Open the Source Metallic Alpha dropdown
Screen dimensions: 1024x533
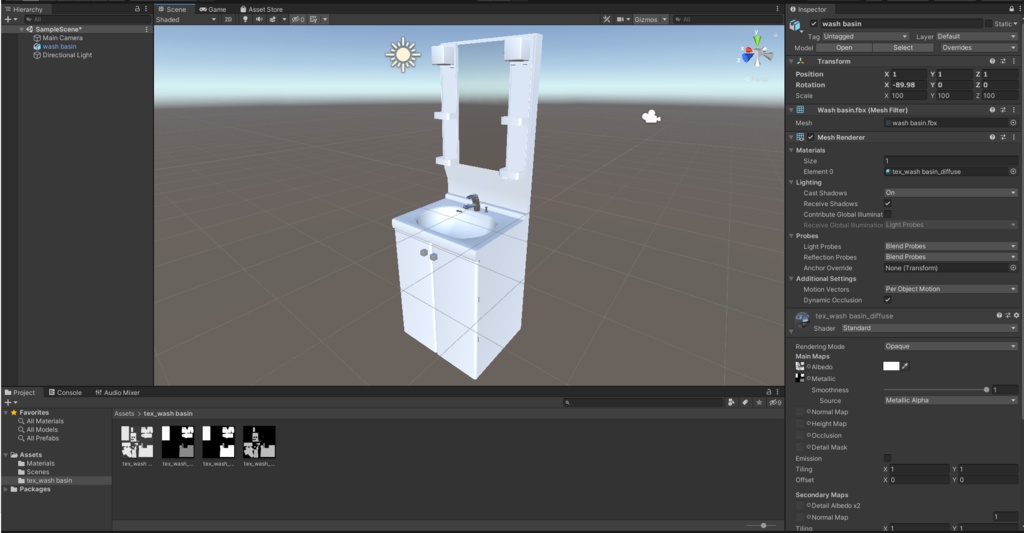pos(951,400)
